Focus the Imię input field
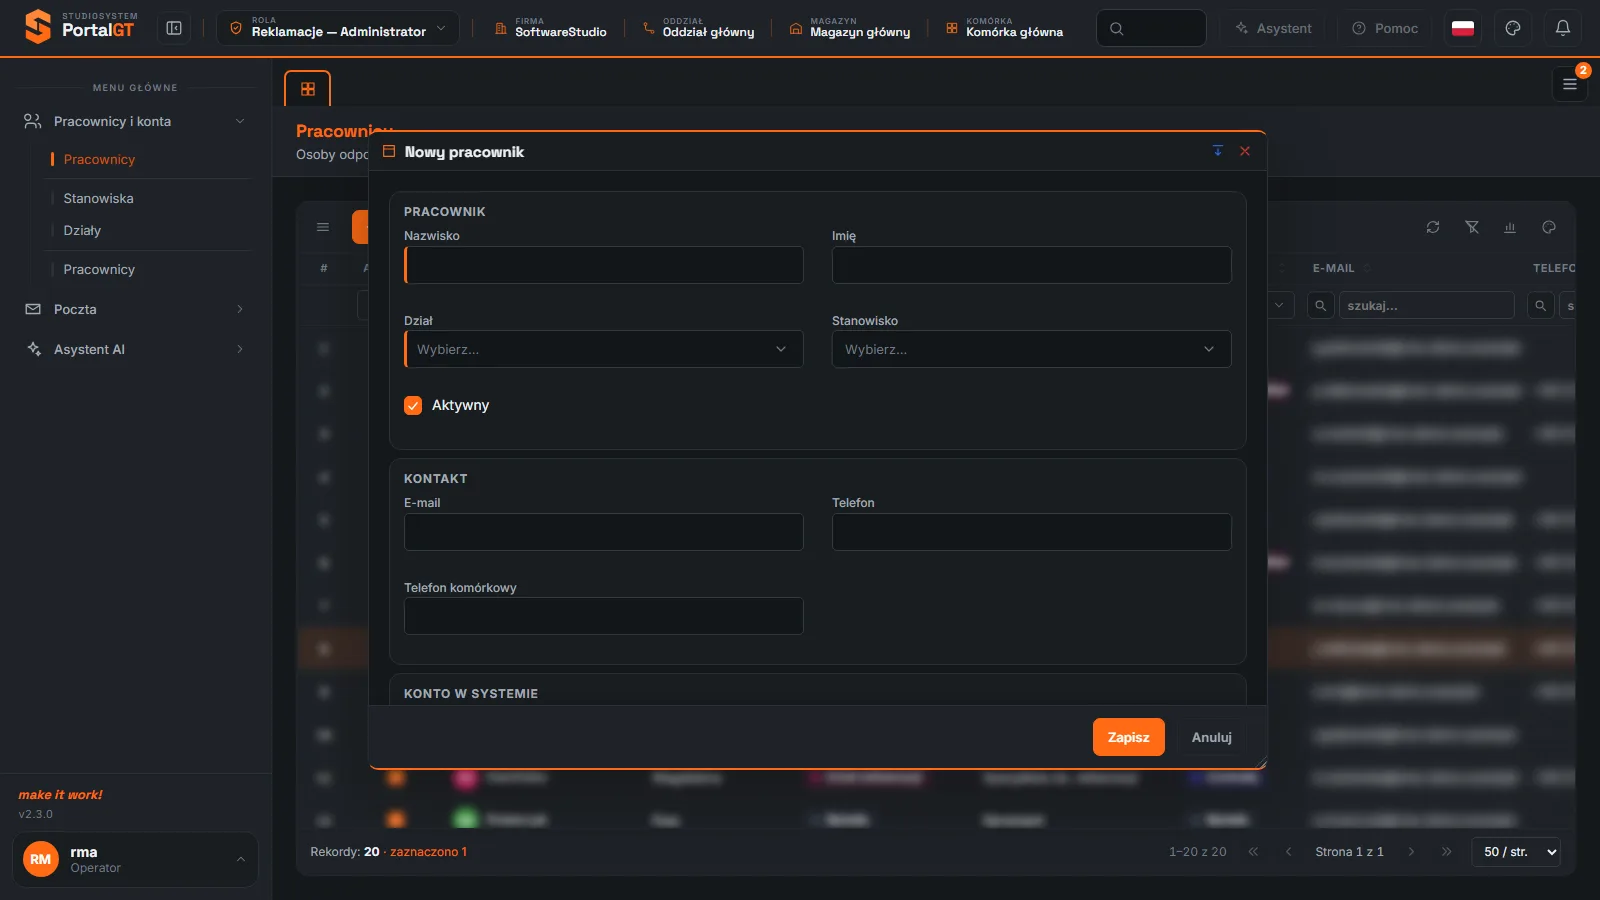This screenshot has height=900, width=1600. click(1032, 265)
